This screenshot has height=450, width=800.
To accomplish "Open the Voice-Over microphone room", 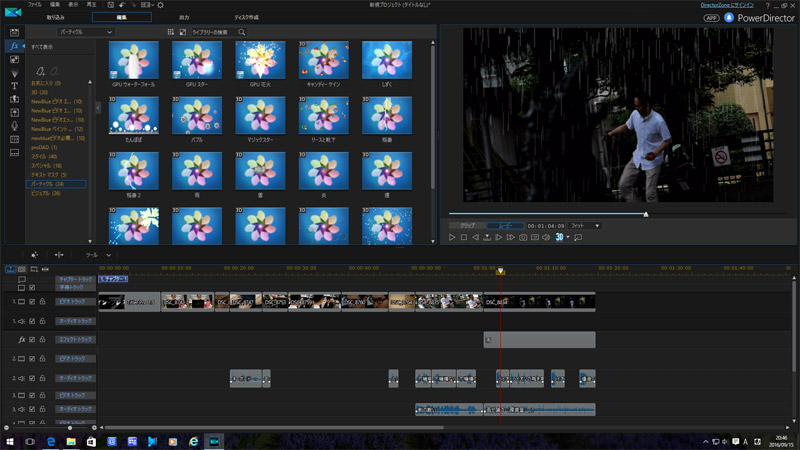I will click(x=14, y=126).
